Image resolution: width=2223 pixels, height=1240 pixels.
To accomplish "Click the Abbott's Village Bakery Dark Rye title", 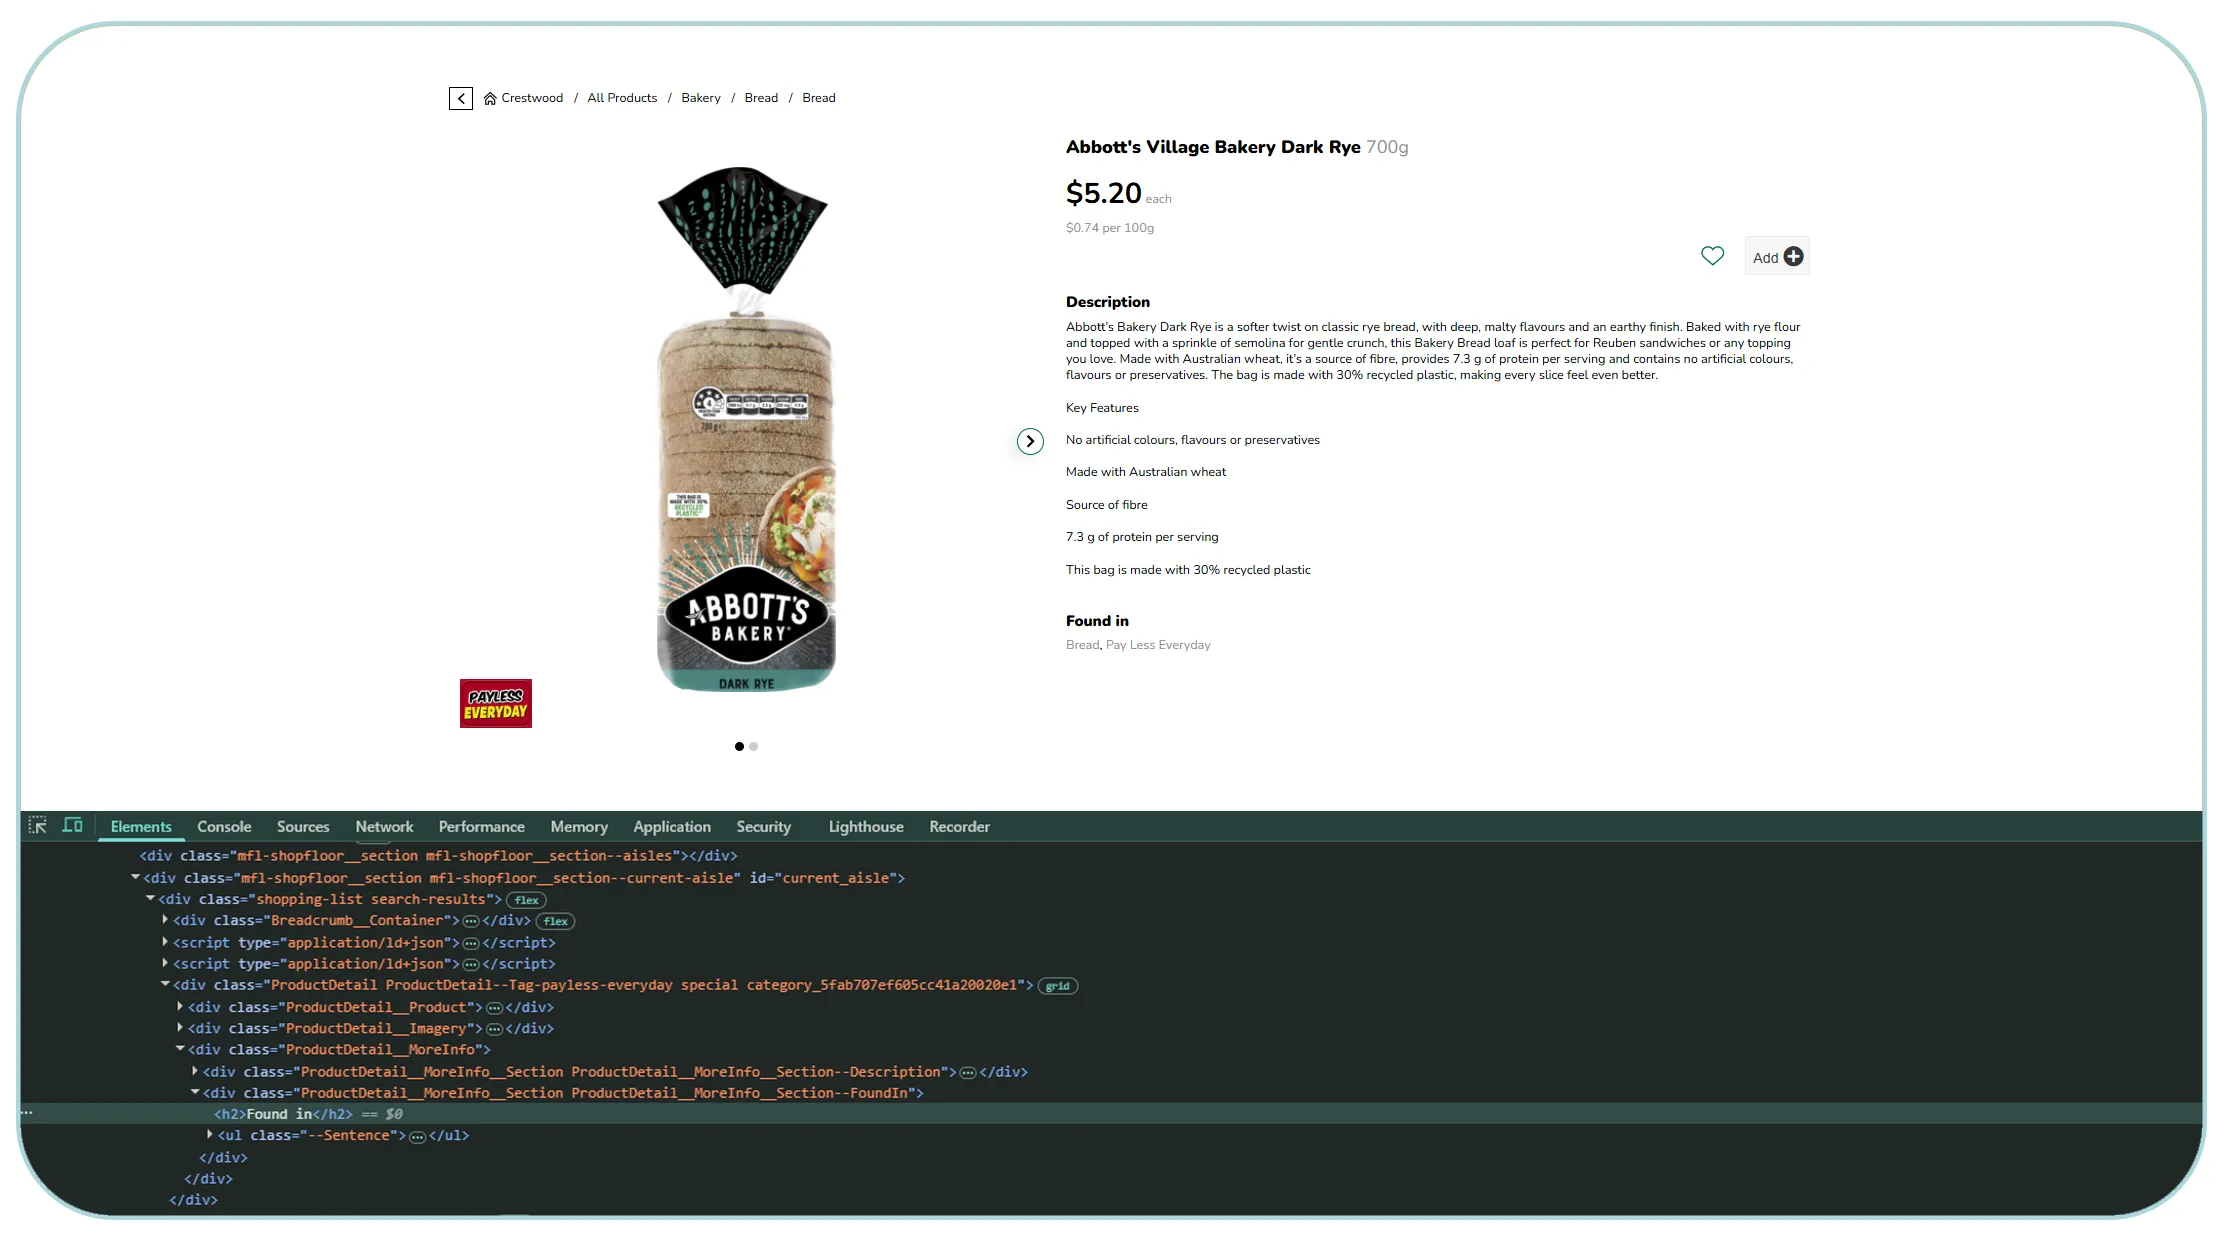I will (1213, 147).
